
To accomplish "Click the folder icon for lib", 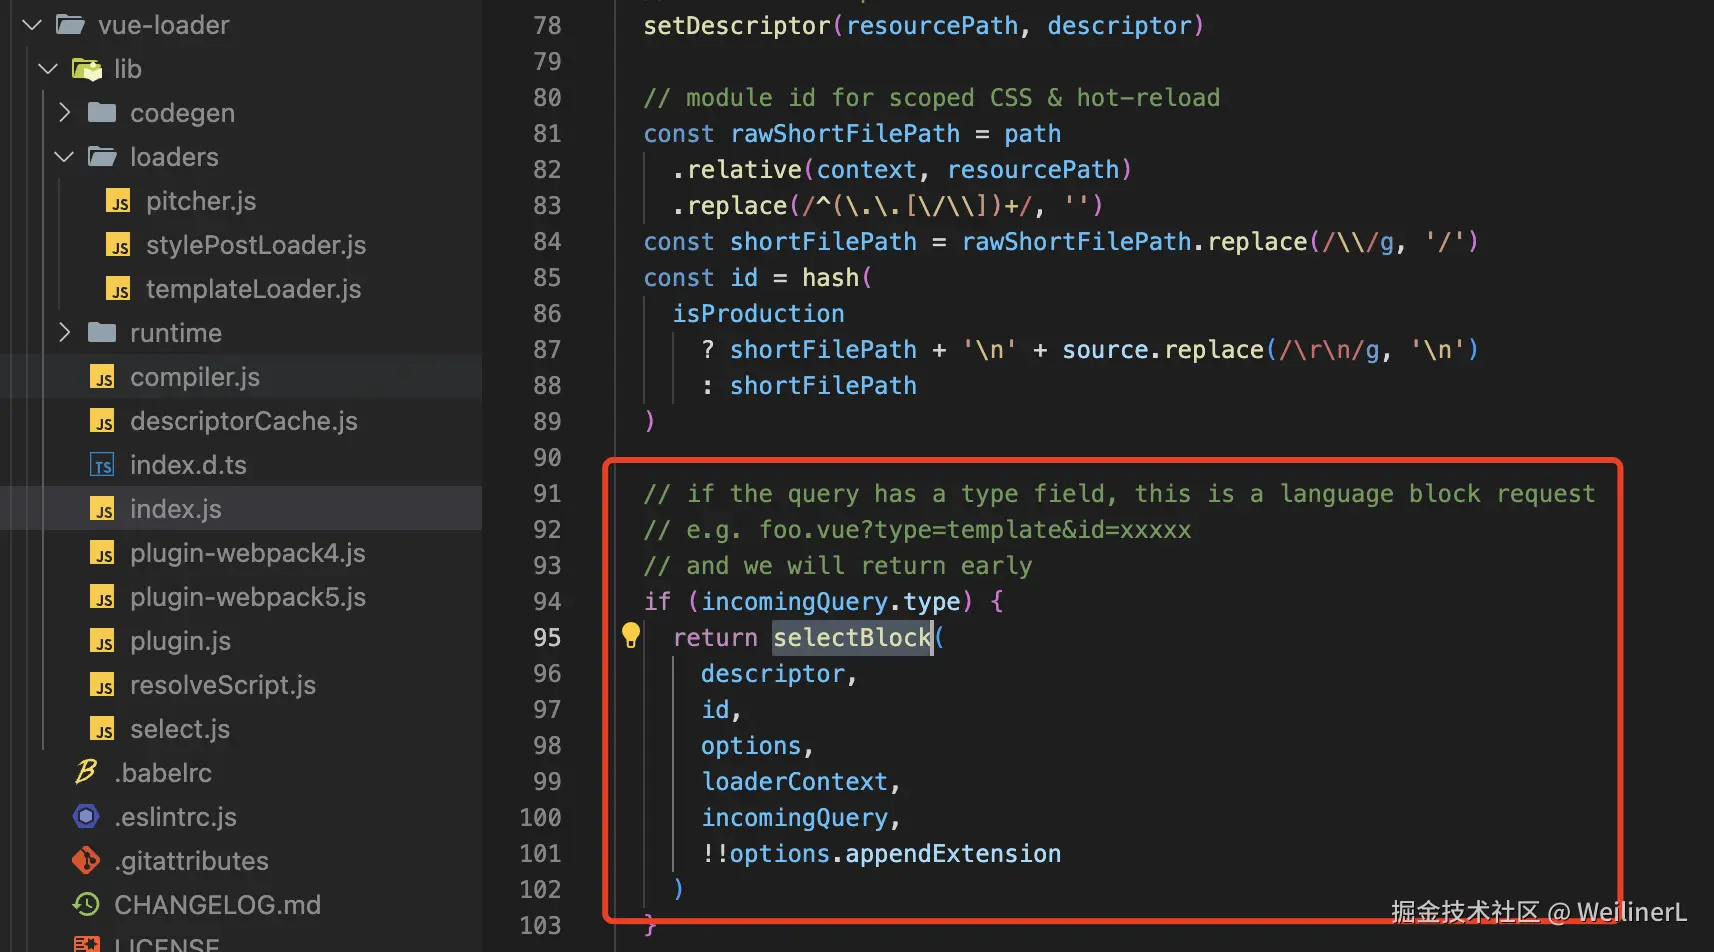I will [87, 69].
